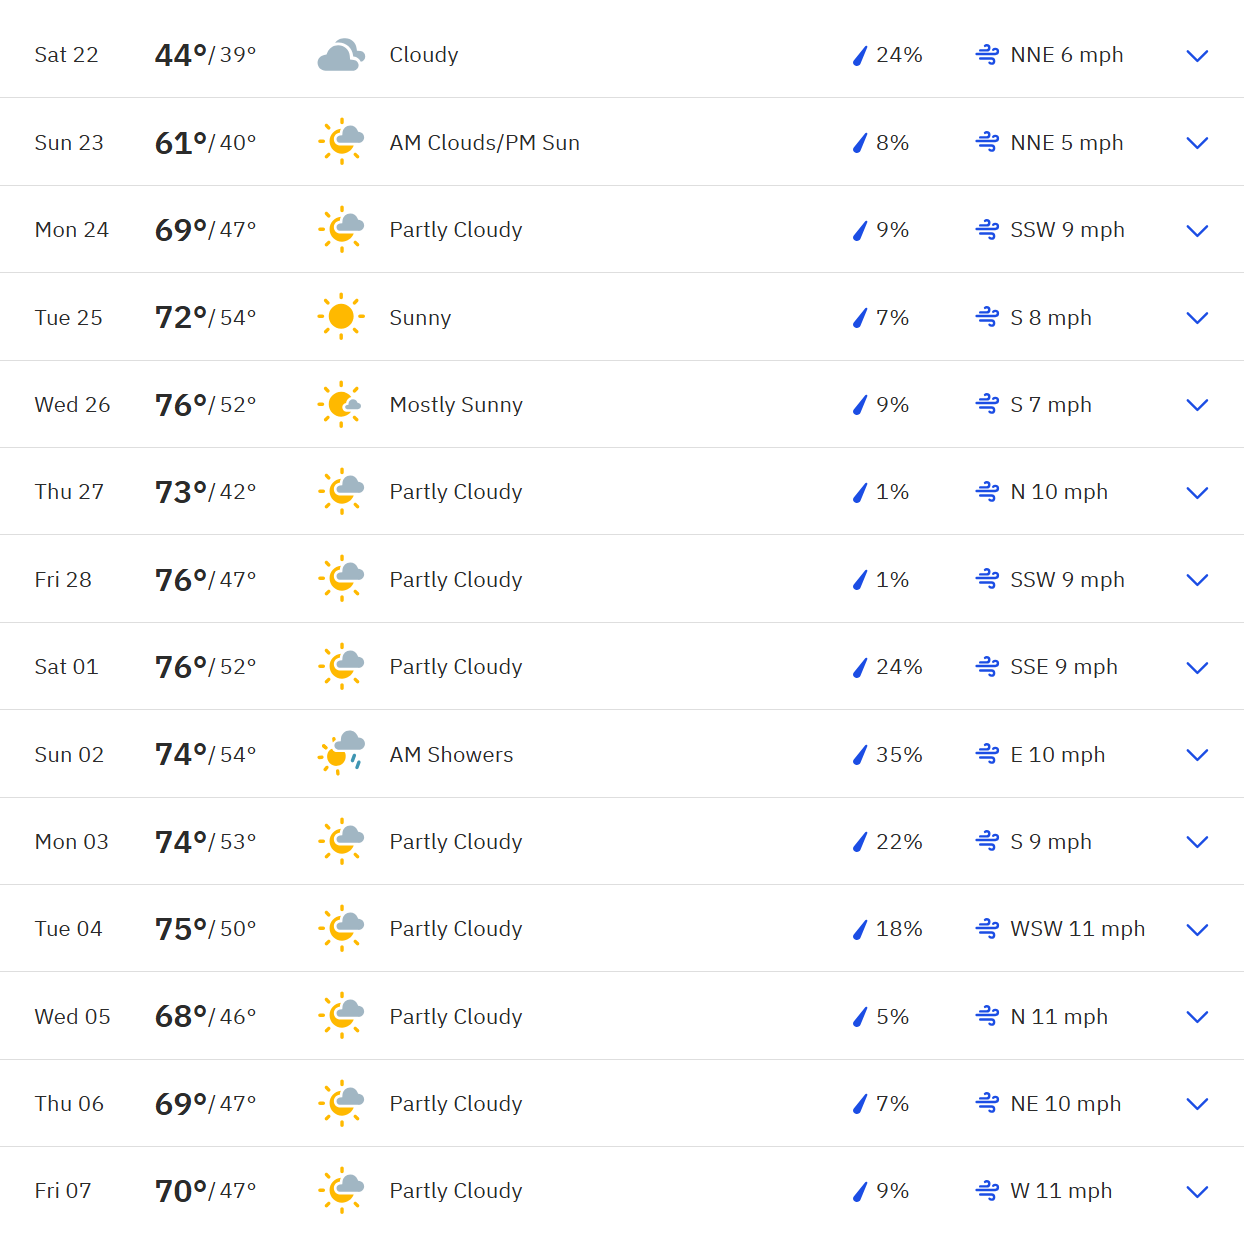
Task: Select the Sun 23 date label
Action: tap(69, 143)
